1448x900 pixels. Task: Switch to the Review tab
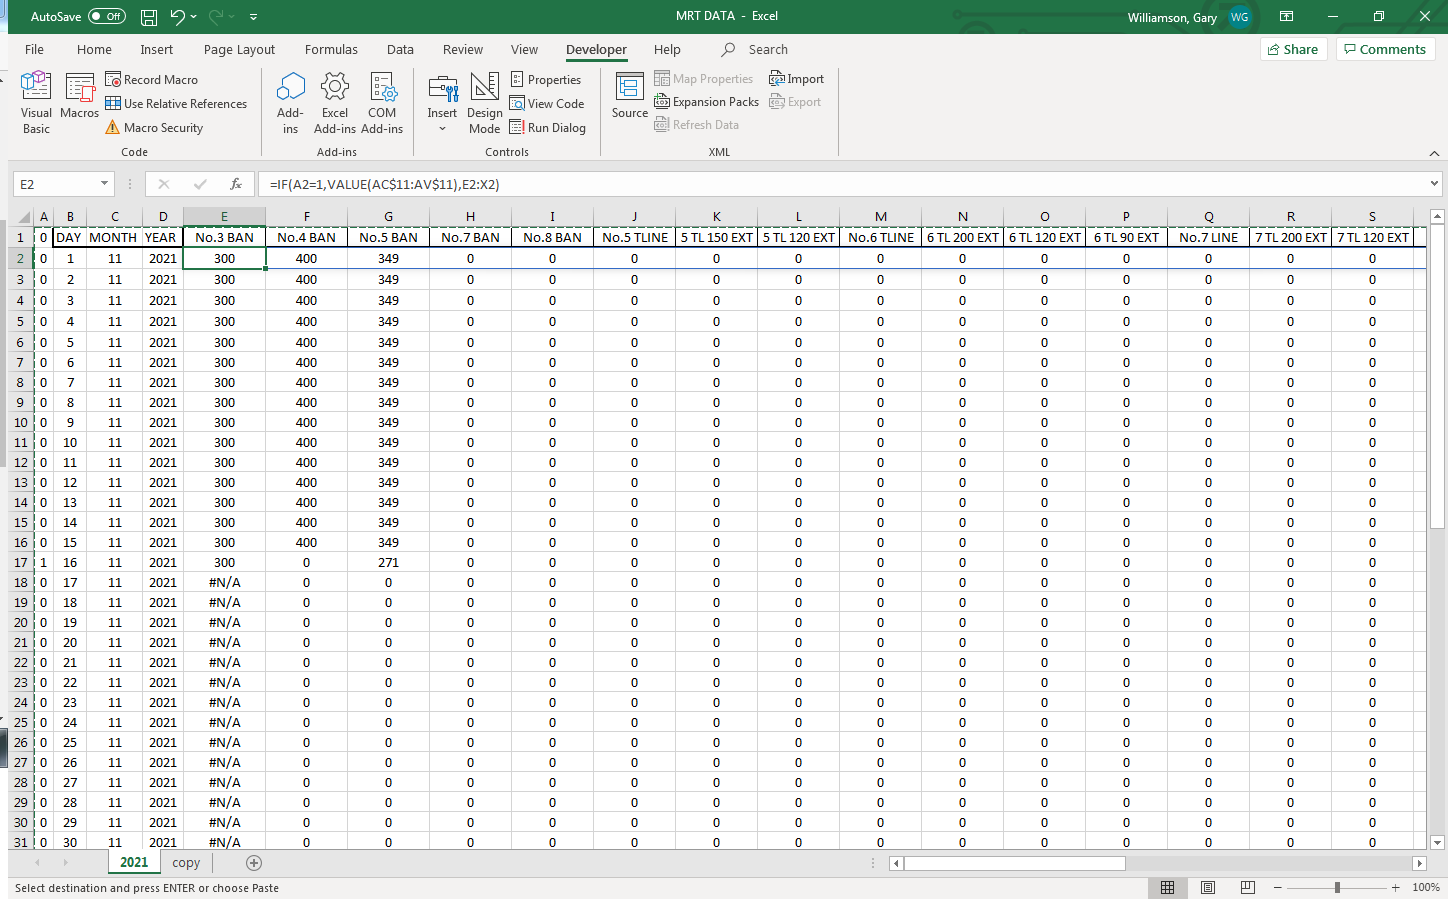(x=463, y=49)
